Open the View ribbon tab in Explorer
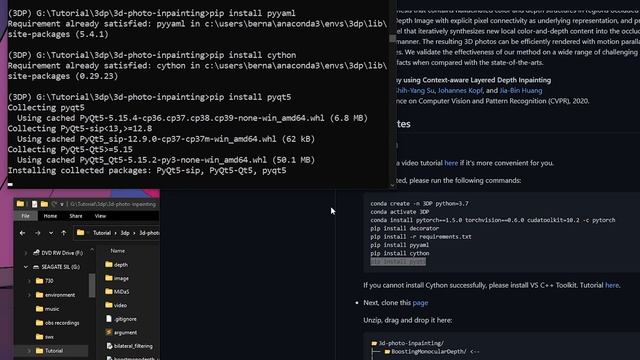Image resolution: width=640 pixels, height=360 pixels. (100, 216)
